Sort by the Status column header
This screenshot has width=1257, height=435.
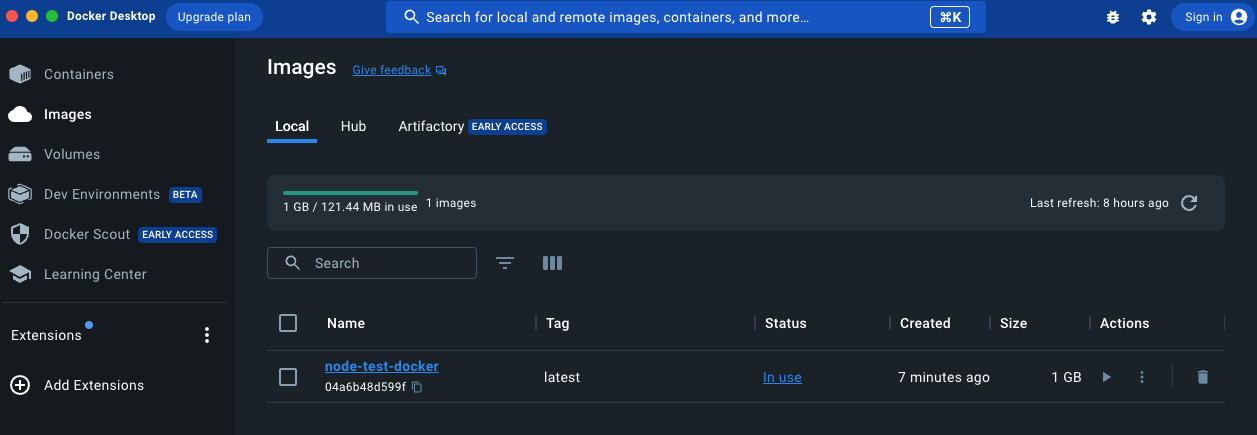(786, 323)
